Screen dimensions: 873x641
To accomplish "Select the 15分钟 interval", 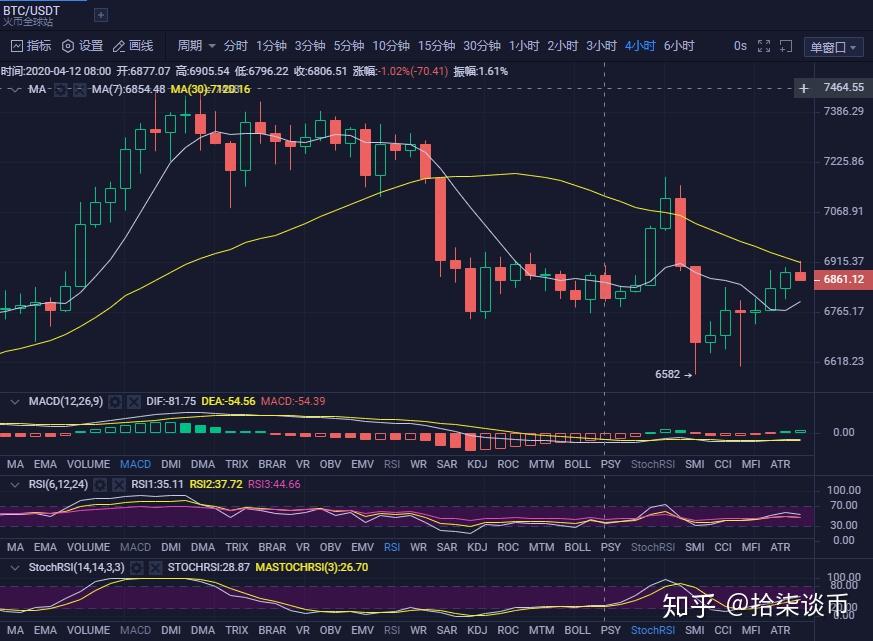I will 436,46.
